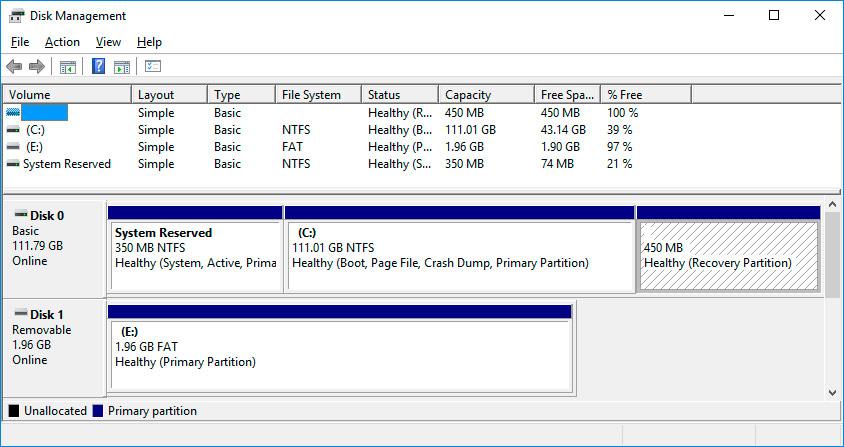This screenshot has width=844, height=447.
Task: Open Help via blue question icon
Action: (x=99, y=66)
